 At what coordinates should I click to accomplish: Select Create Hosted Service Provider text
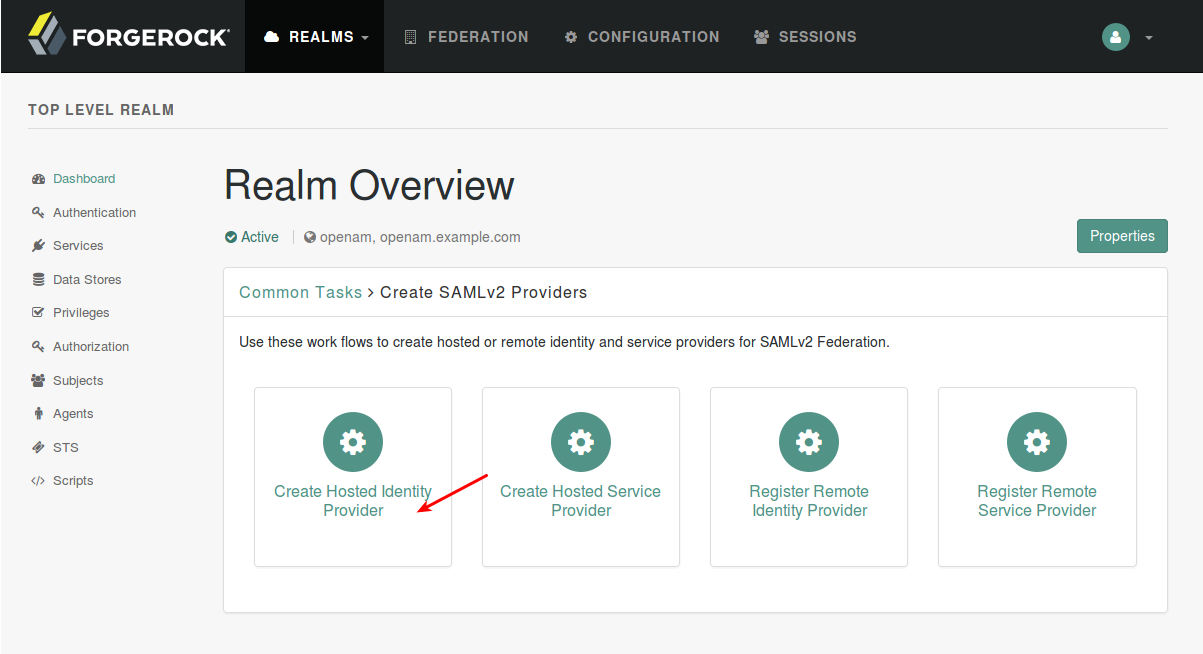[x=581, y=501]
